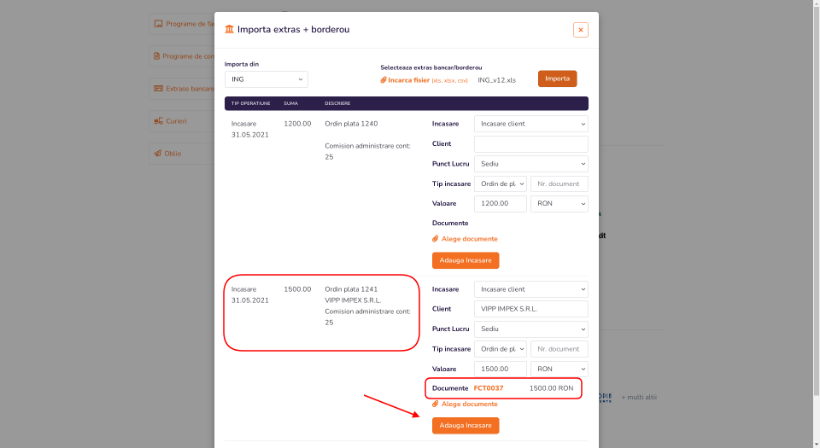Close the Importa extras + borderou dialog

pos(580,30)
